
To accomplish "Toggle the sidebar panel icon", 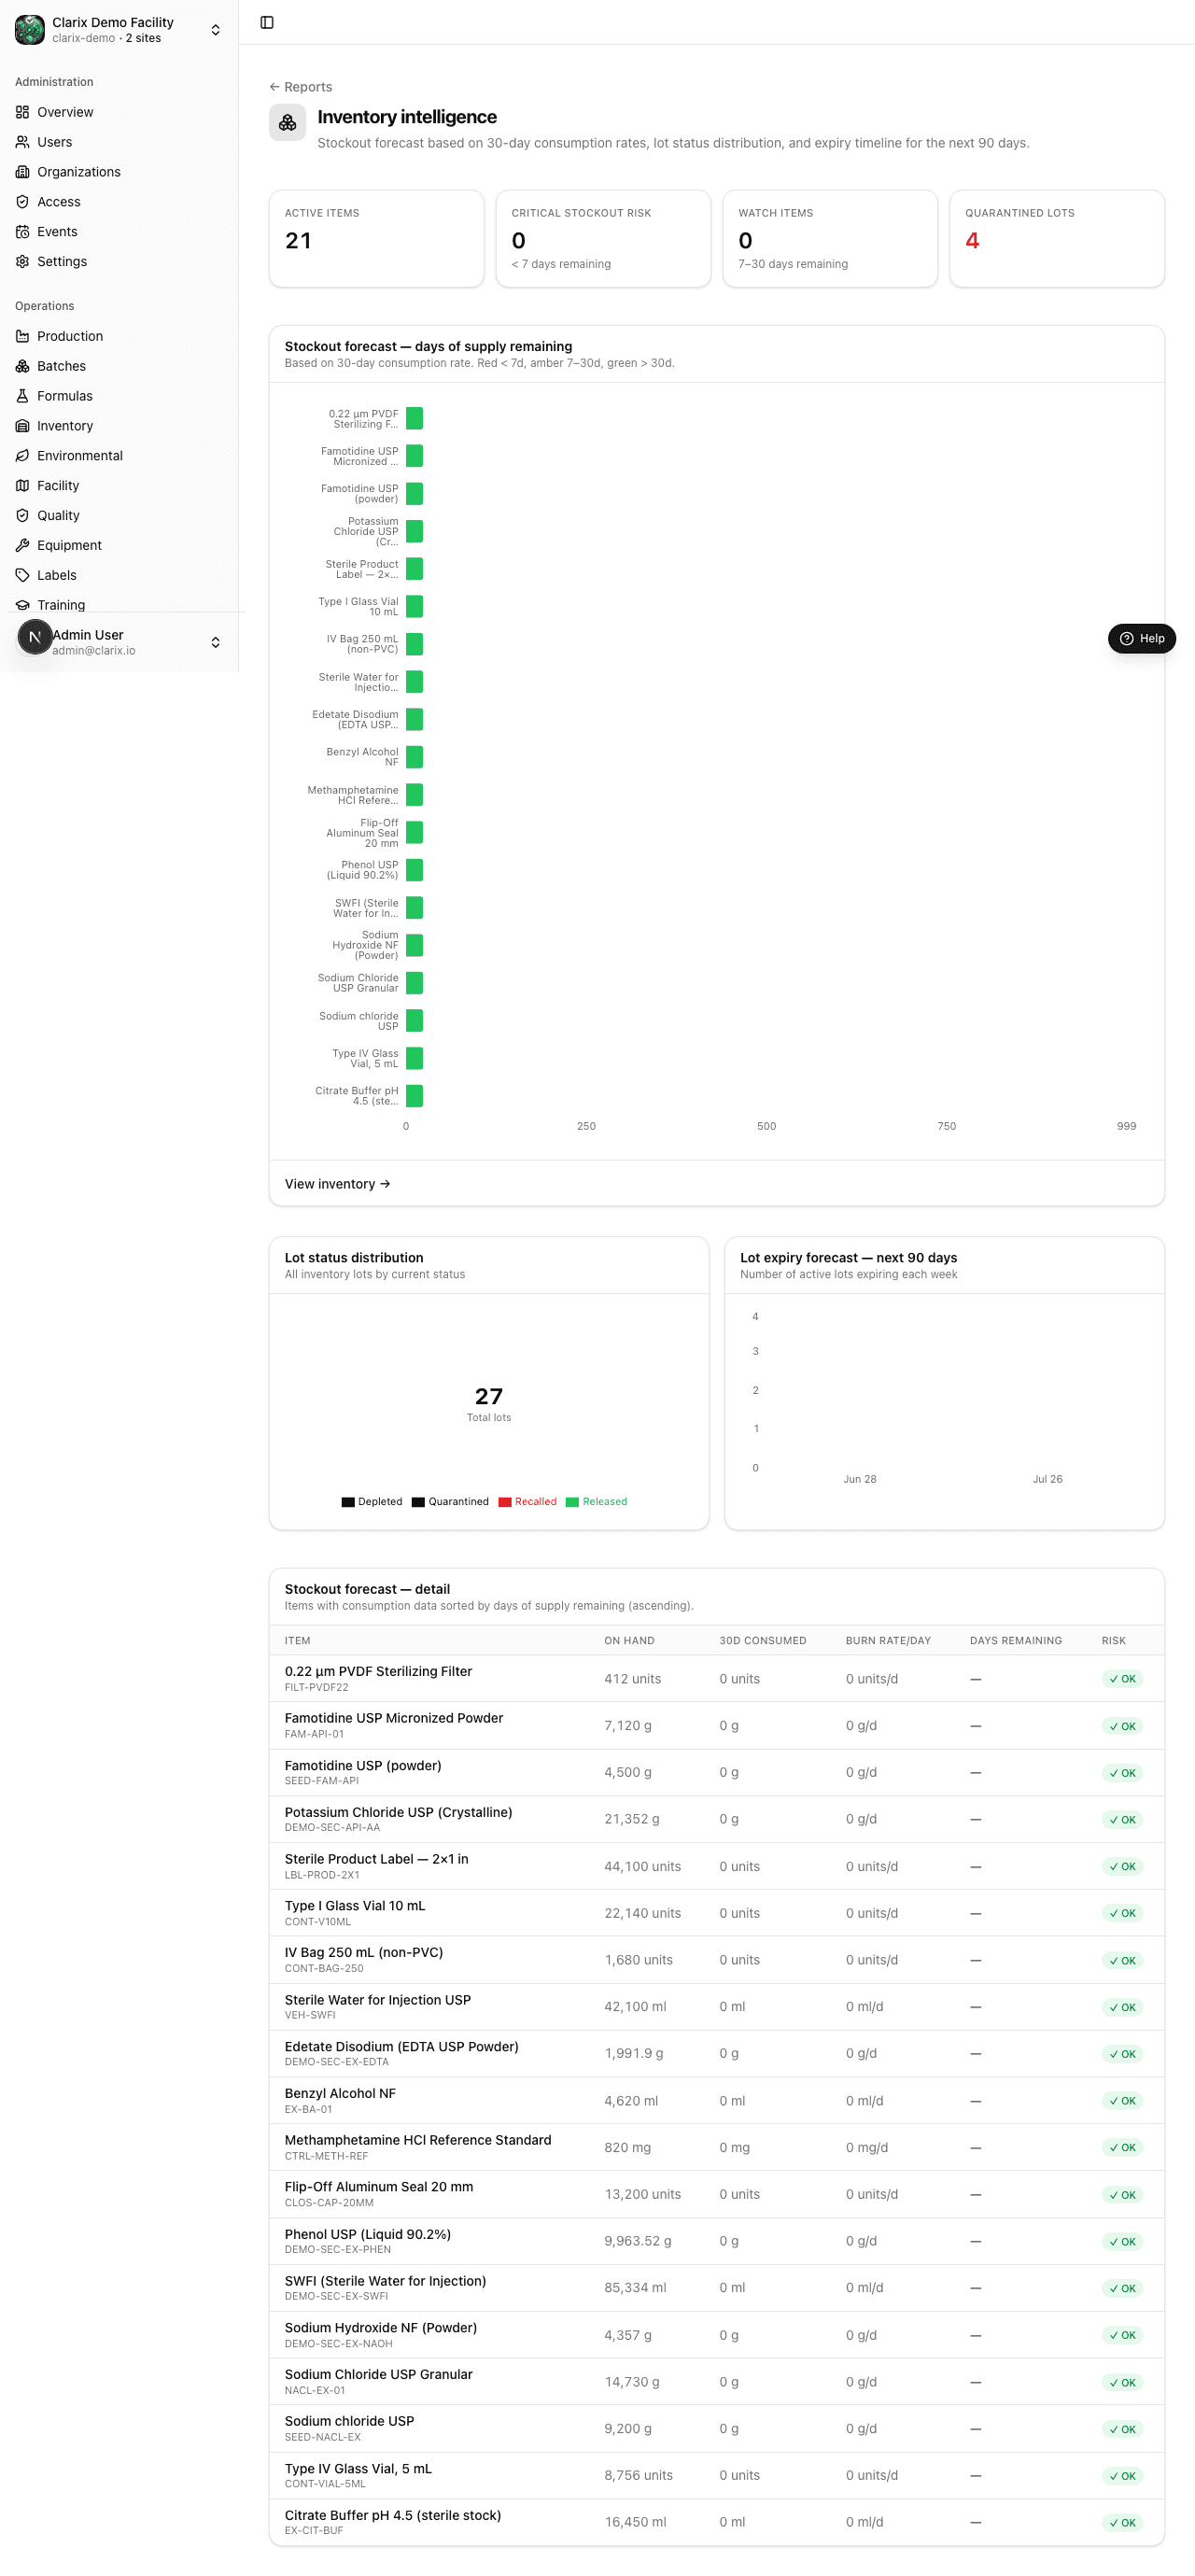I will coord(267,22).
